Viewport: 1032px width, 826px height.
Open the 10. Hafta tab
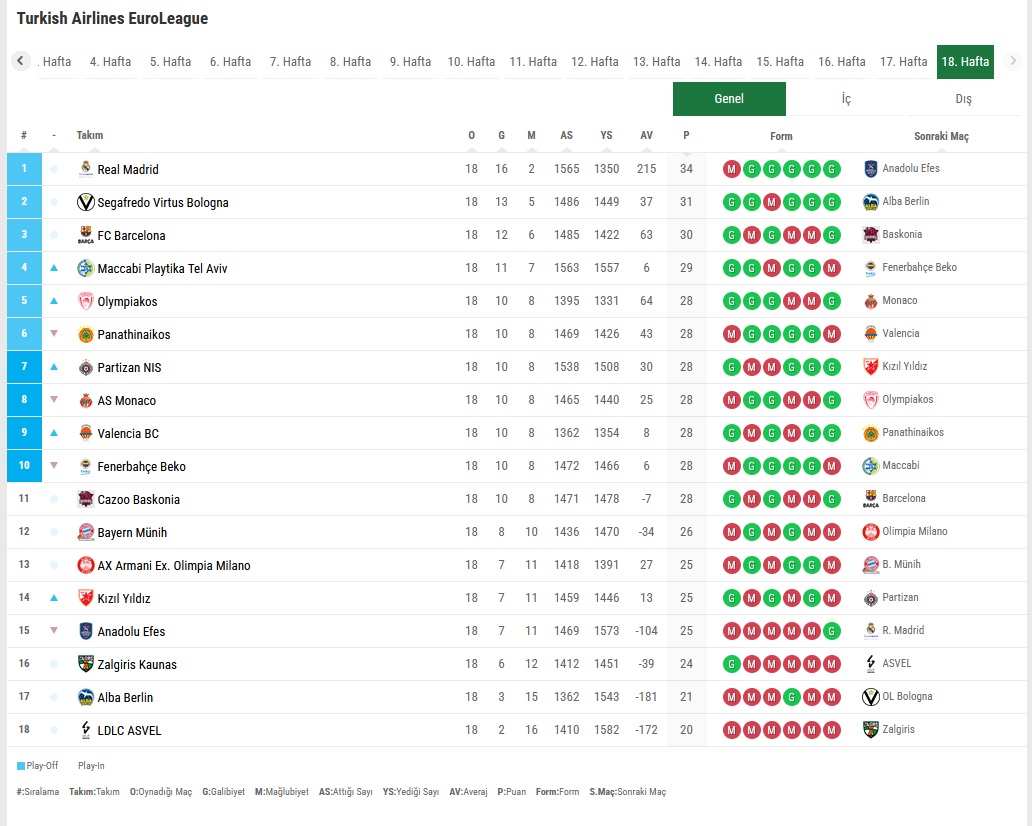[x=471, y=62]
